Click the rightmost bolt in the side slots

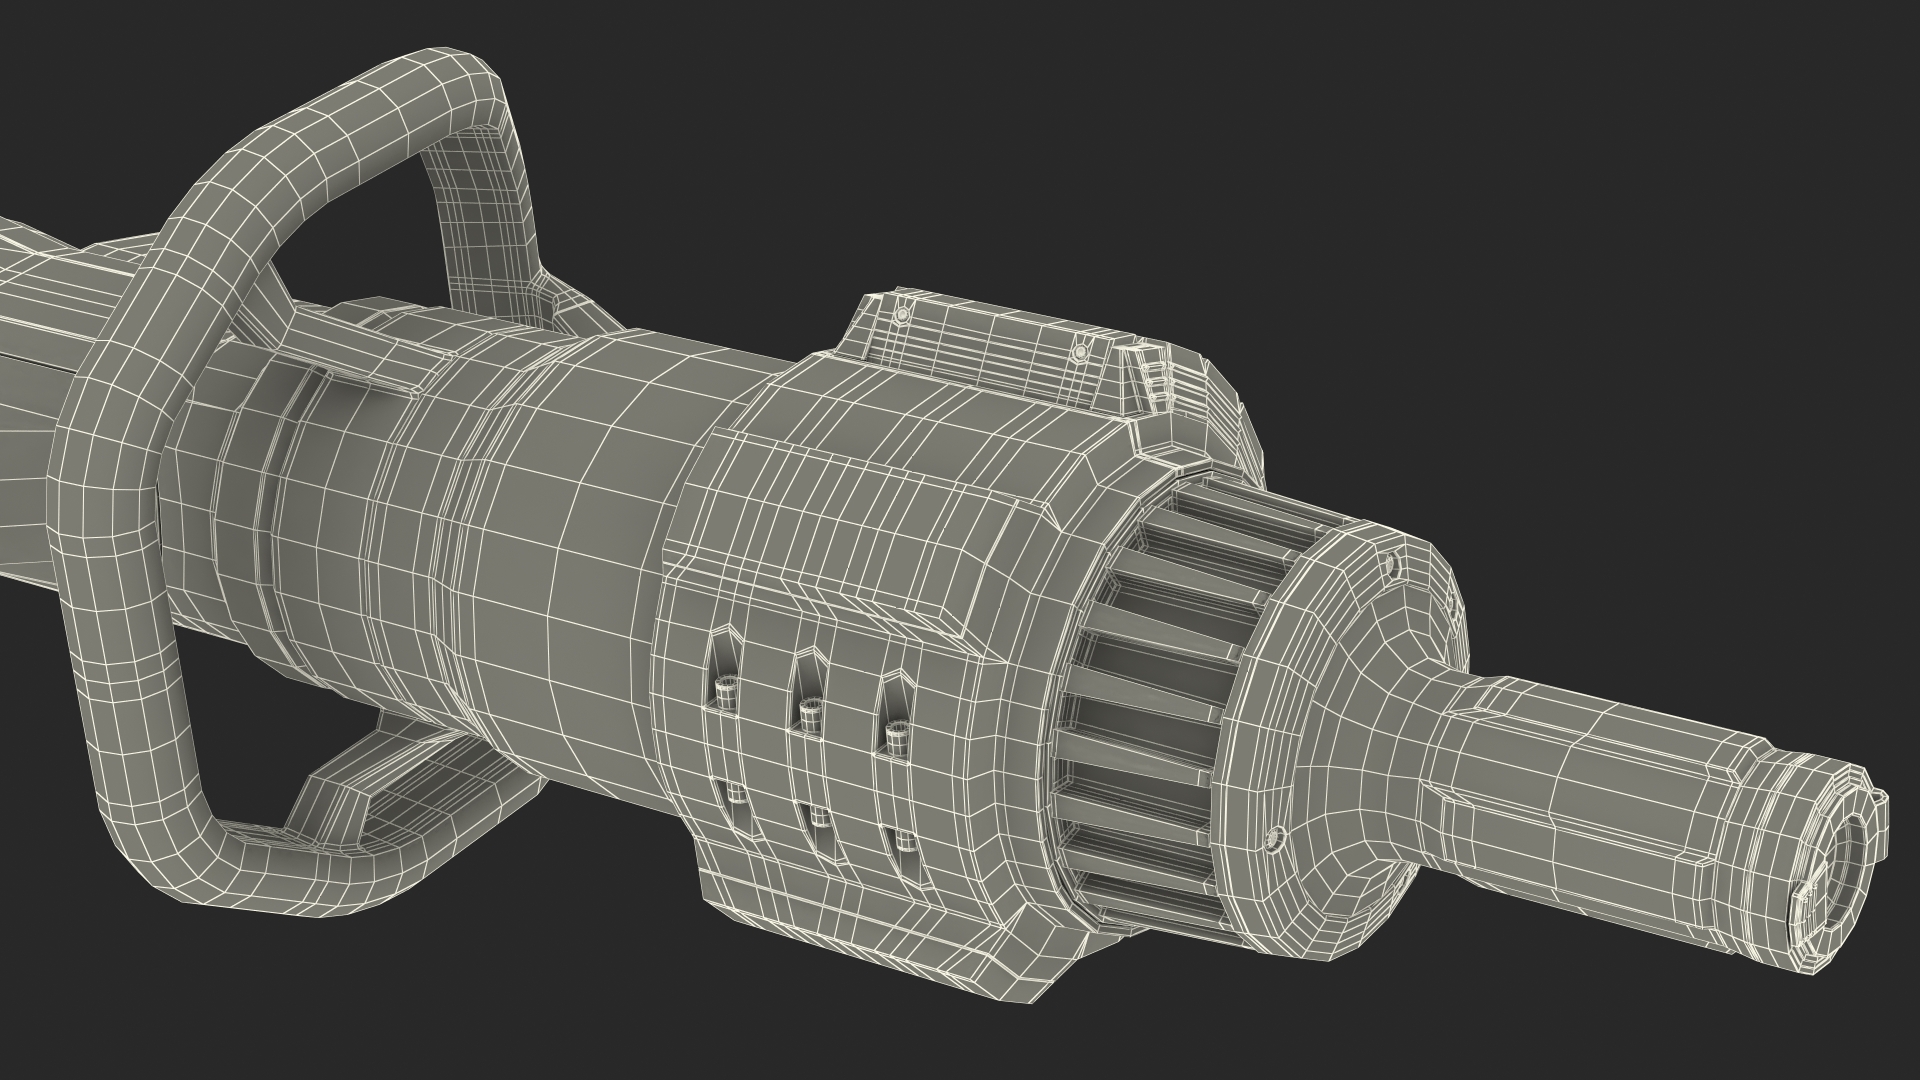coord(897,738)
